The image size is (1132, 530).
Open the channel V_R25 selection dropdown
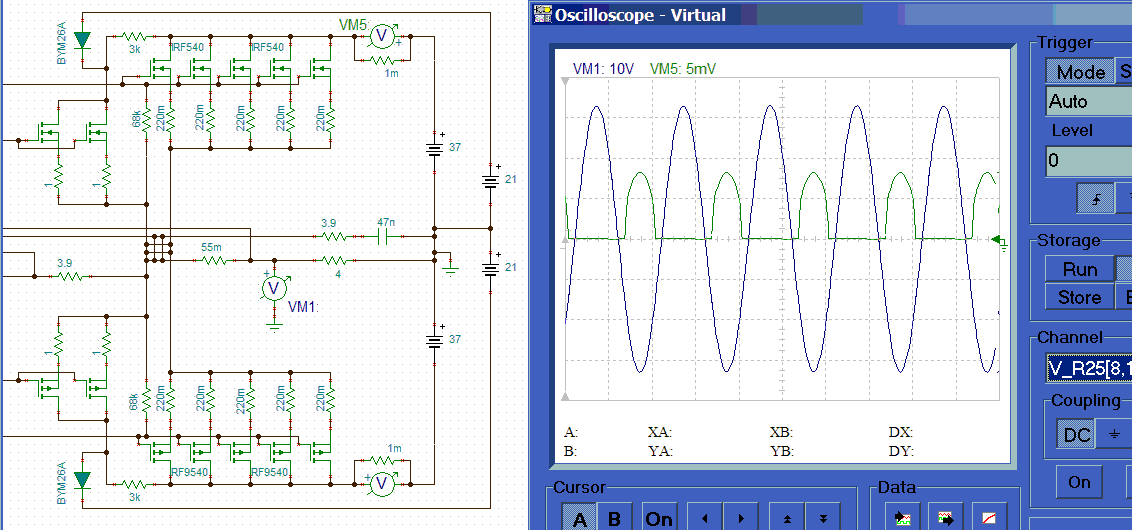click(1089, 368)
